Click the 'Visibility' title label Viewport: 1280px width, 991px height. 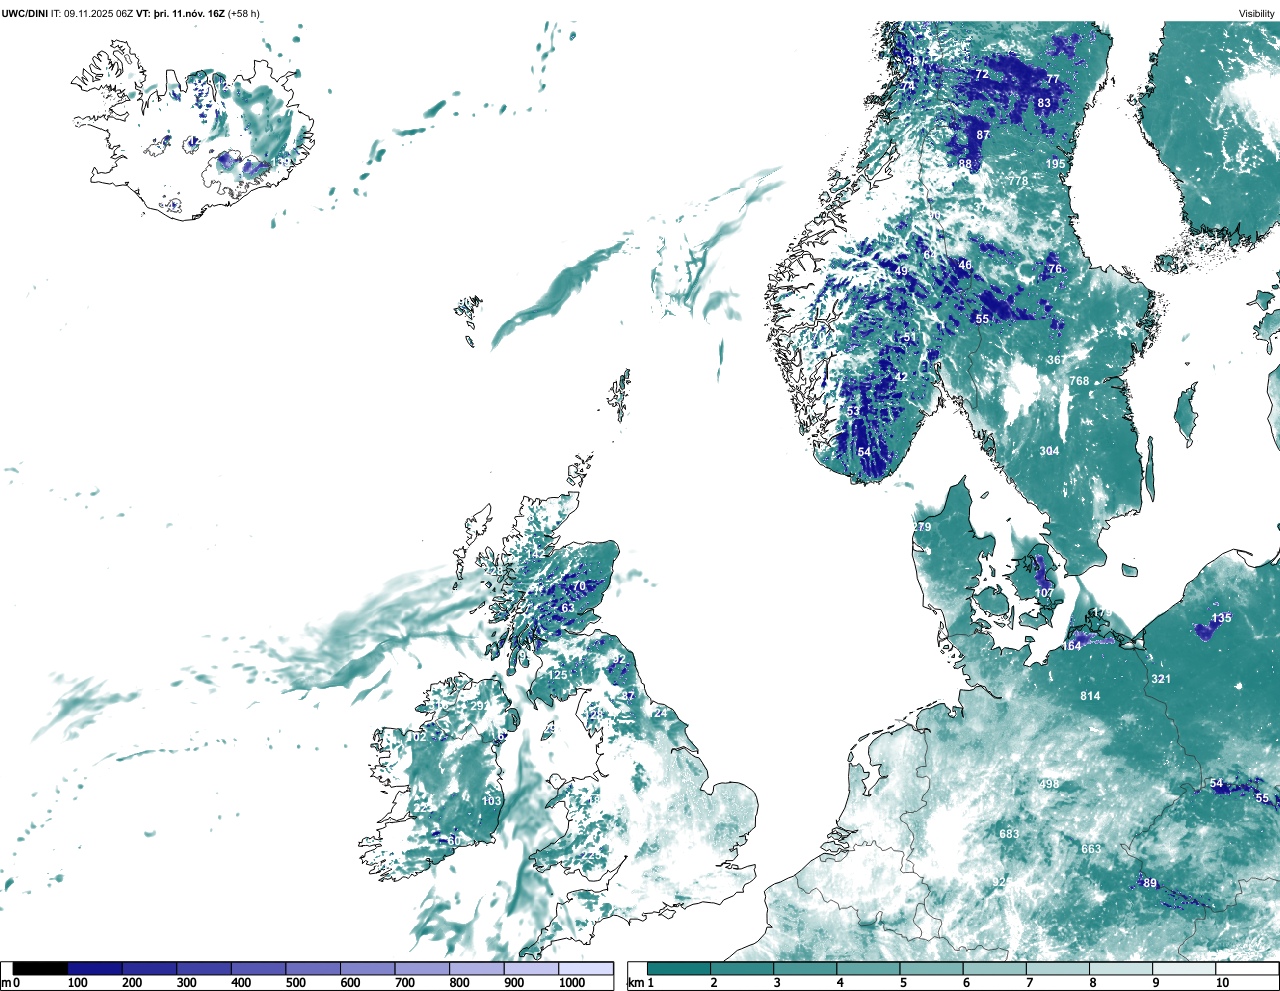tap(1257, 14)
